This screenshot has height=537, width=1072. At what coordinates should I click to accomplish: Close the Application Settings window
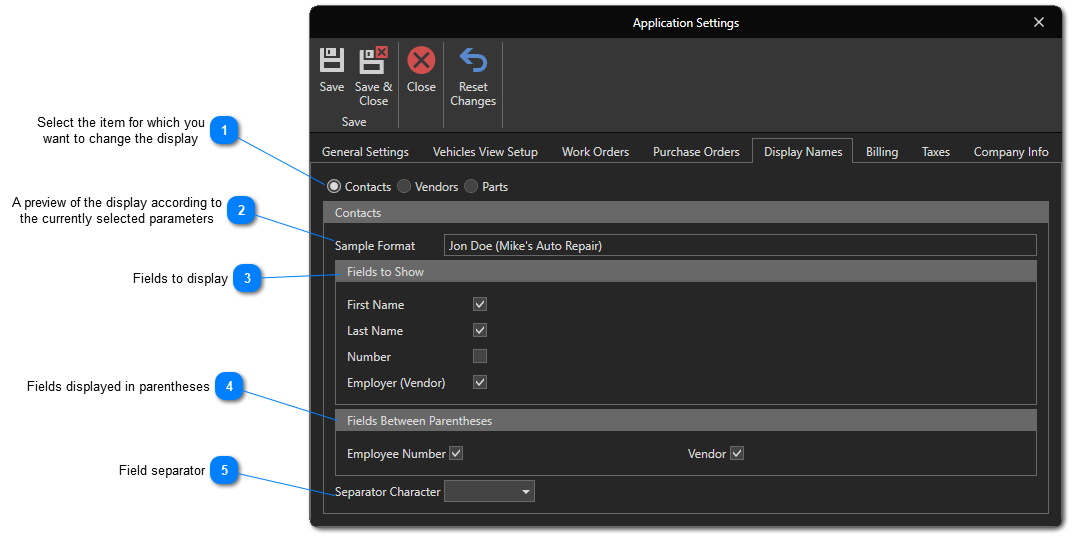1039,22
